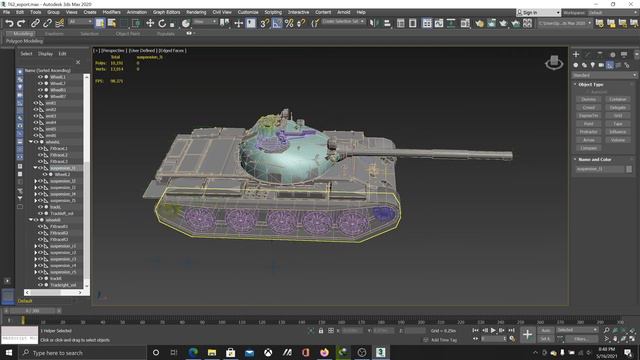The image size is (640, 360).
Task: Open the Select by Name dialog
Action: pyautogui.click(x=111, y=23)
